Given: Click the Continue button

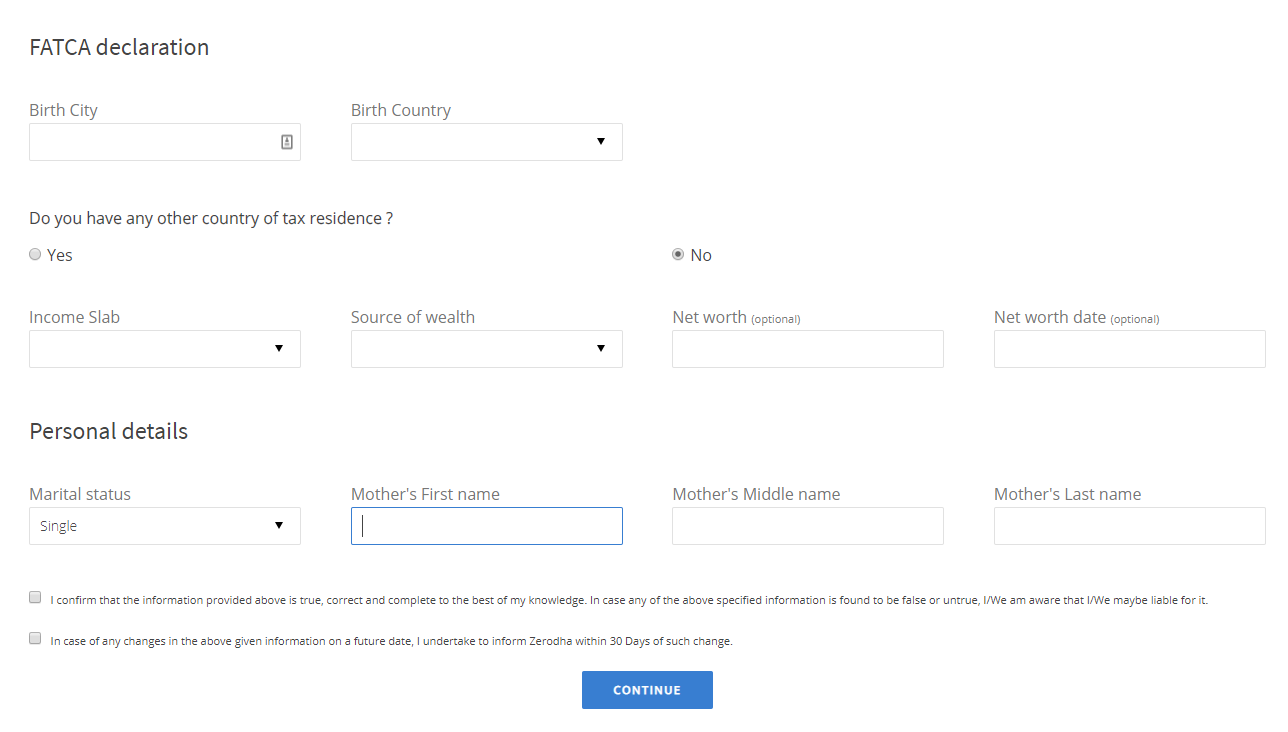Looking at the screenshot, I should click(647, 690).
